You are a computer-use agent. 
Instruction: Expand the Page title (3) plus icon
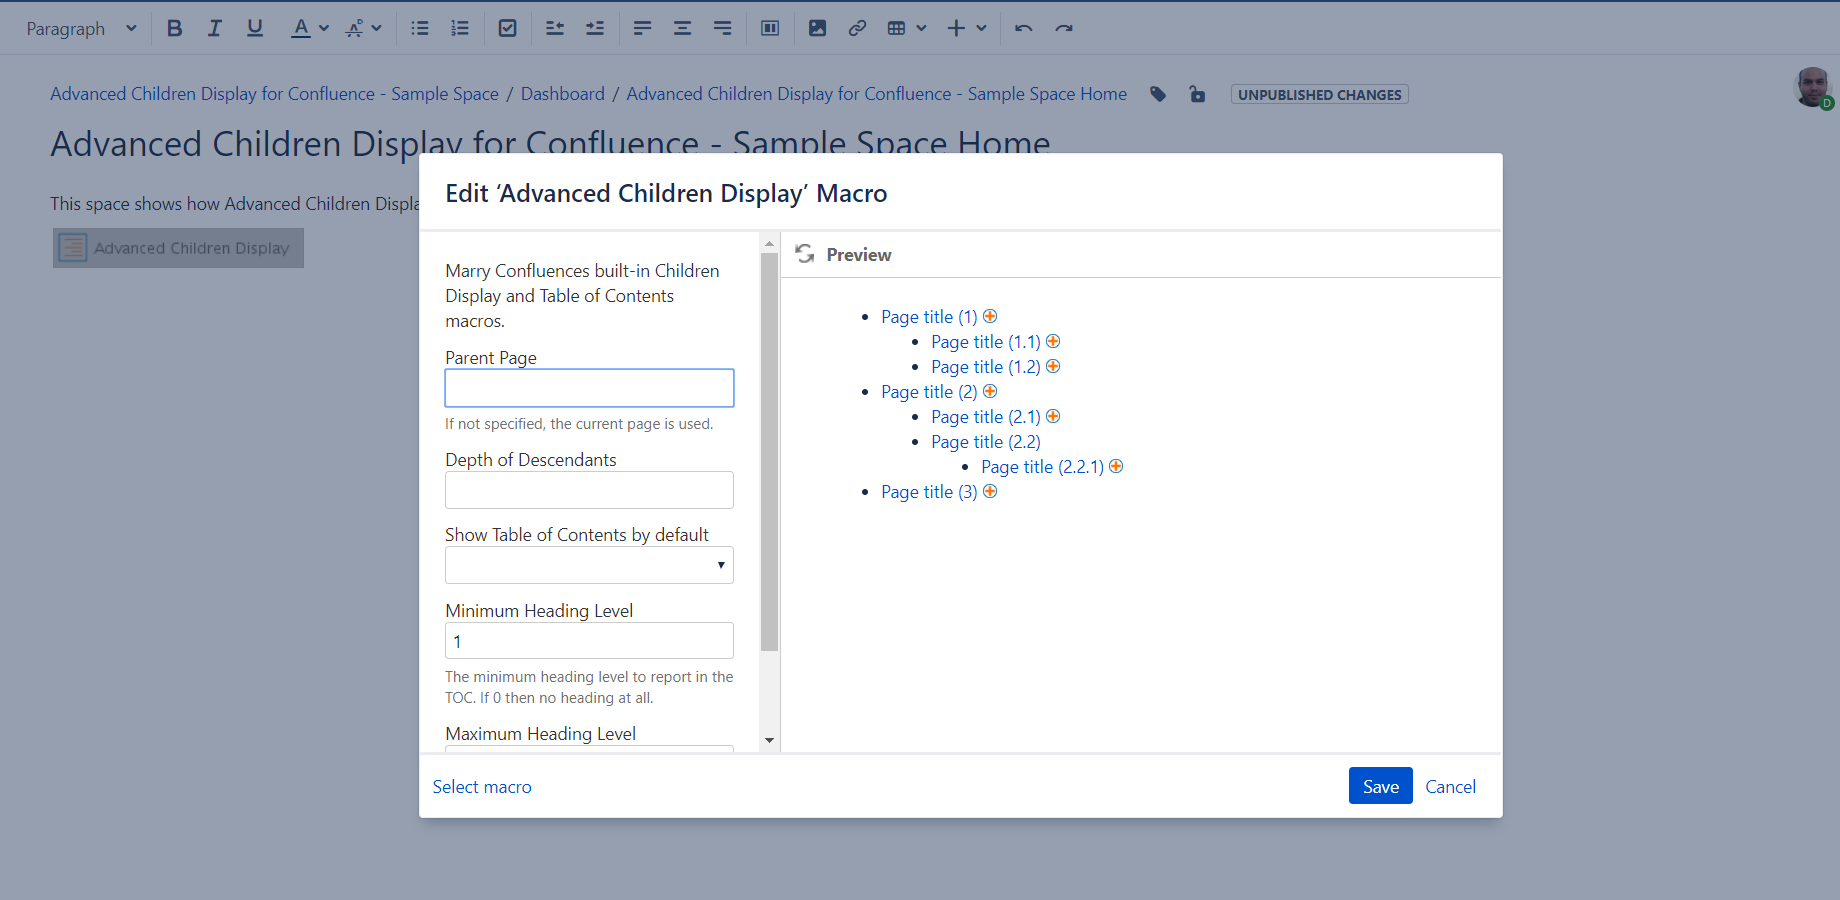(x=990, y=491)
